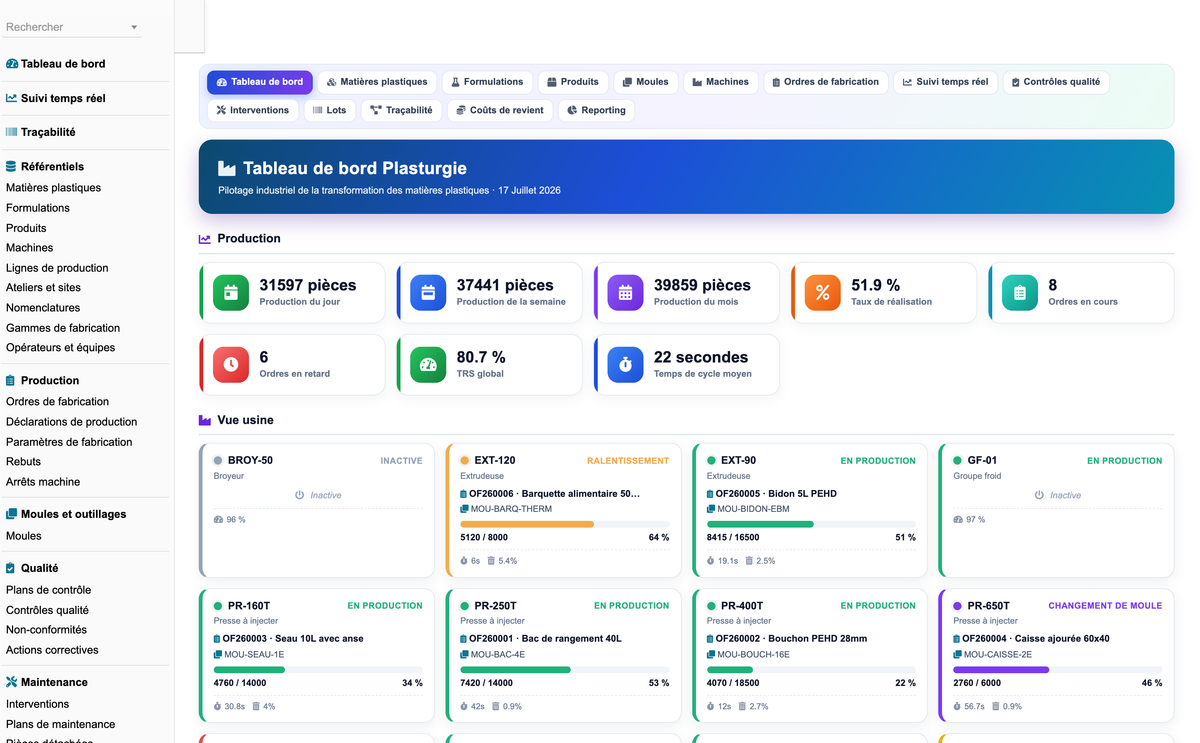Click the blue stopwatch icon for Temps de cycle moyen
Screen dimensions: 1200x743
click(625, 365)
